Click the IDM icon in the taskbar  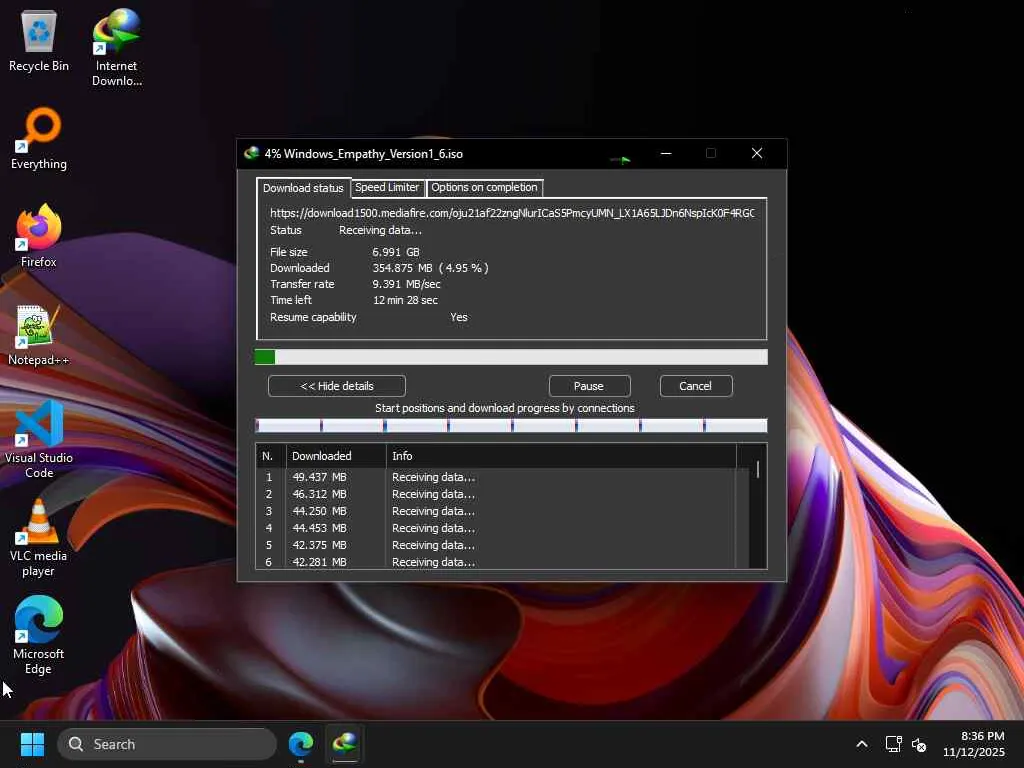(344, 744)
